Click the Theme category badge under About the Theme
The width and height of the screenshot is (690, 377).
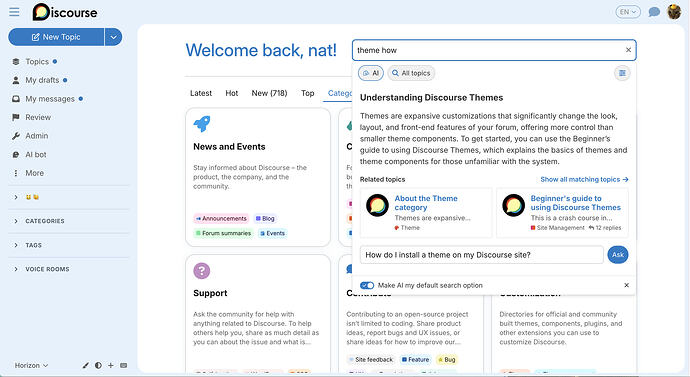407,228
